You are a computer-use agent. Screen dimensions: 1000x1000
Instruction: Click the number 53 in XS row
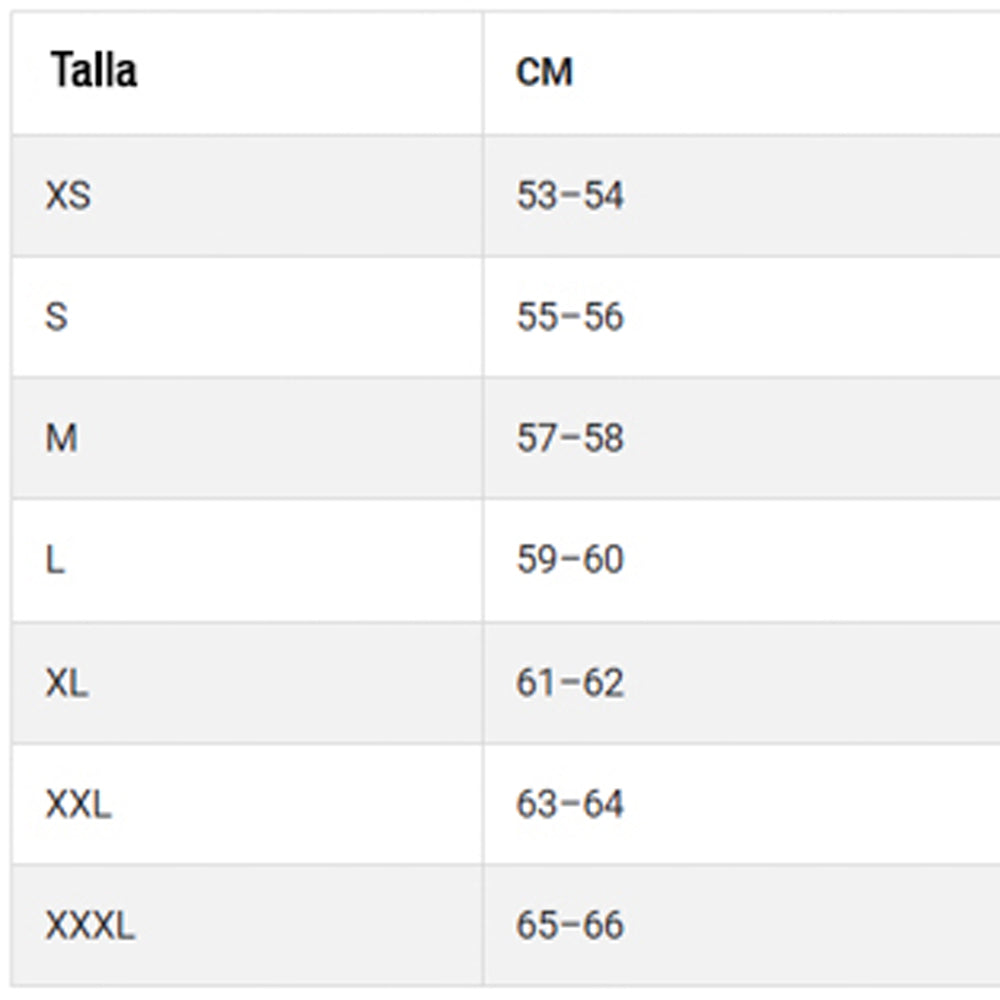[x=536, y=195]
